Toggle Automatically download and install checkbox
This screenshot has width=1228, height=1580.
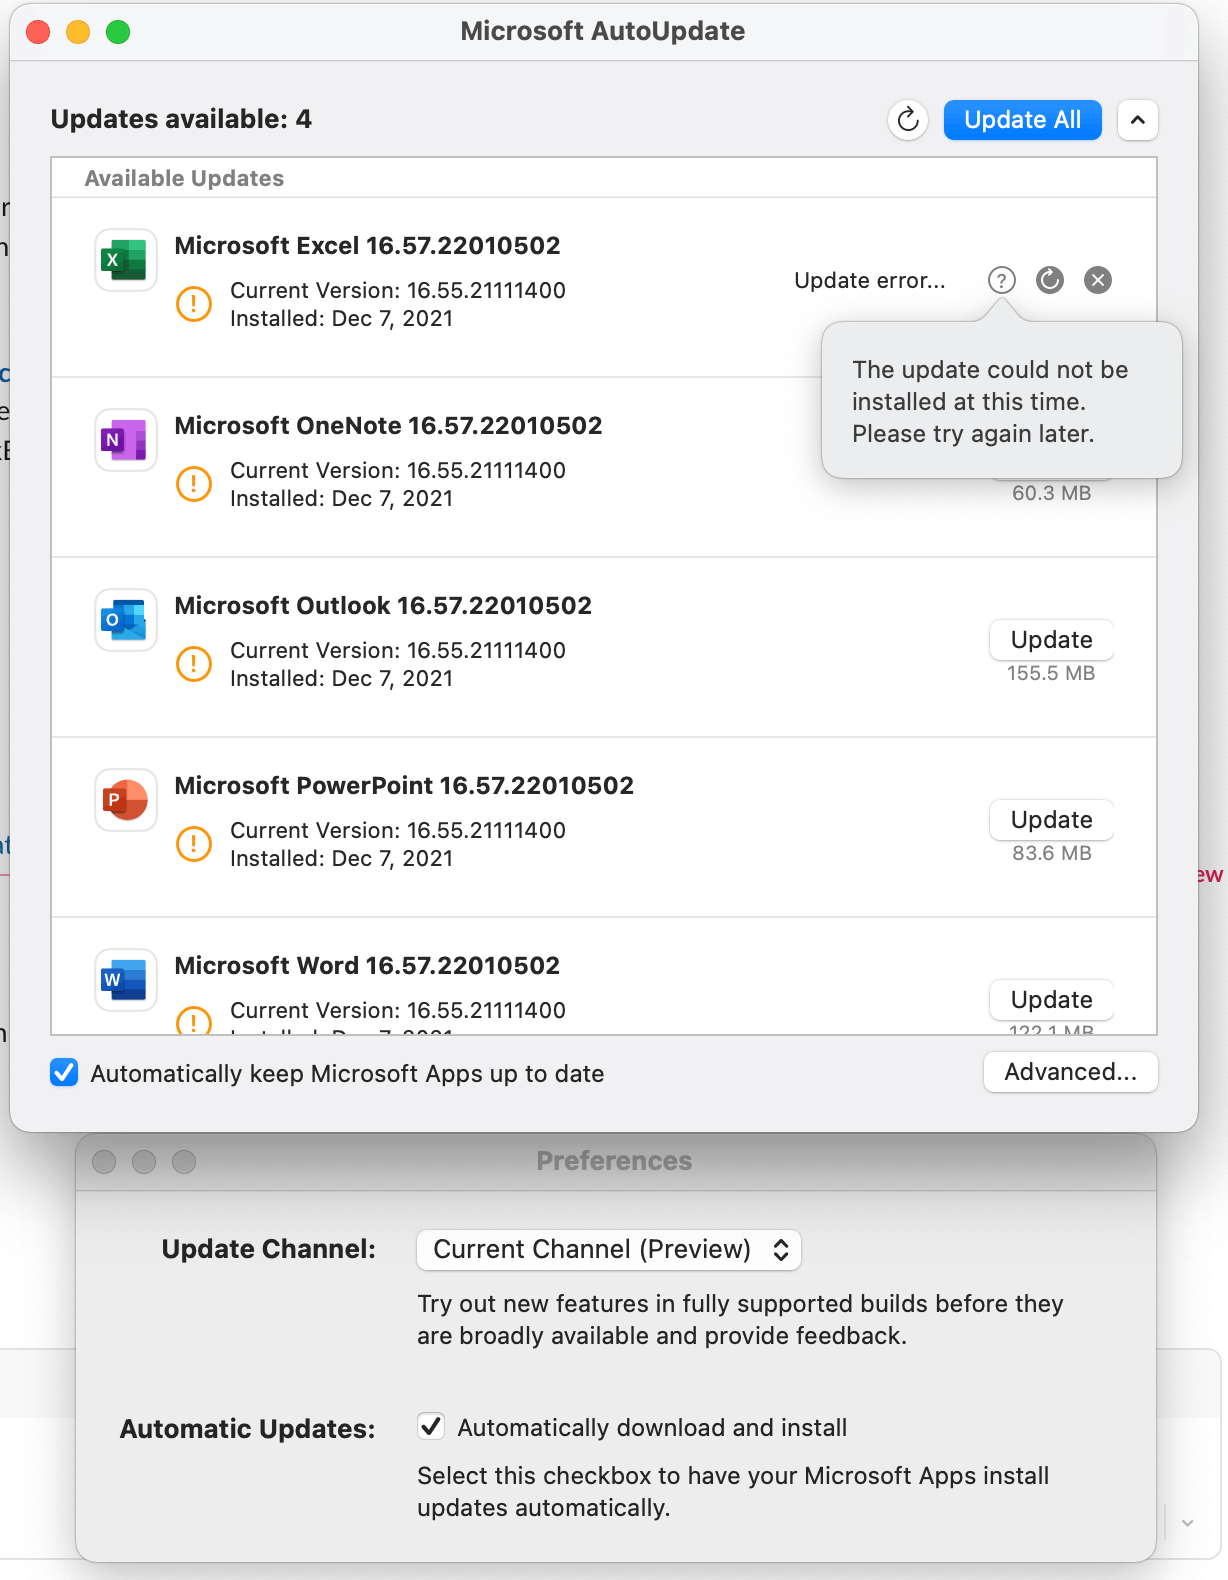[x=431, y=1427]
